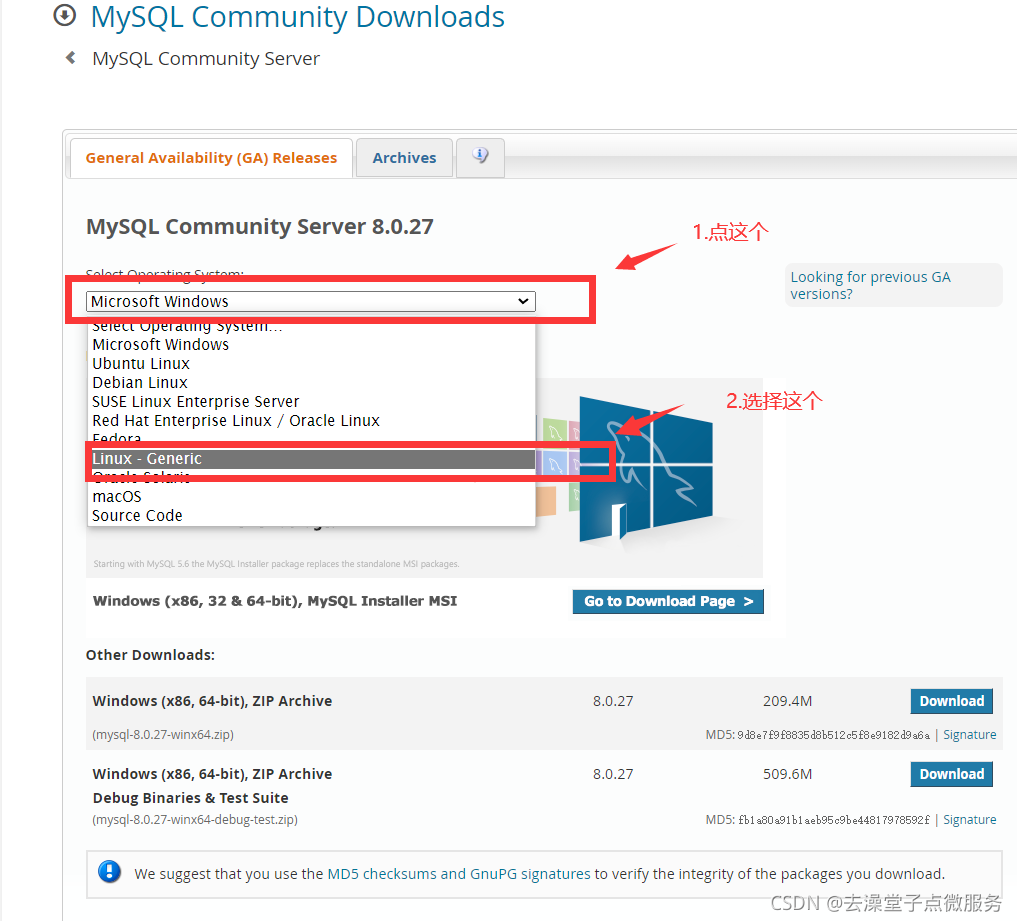Screen dimensions: 1017x921
Task: Choose Debian Linux from the list
Action: pyautogui.click(x=311, y=382)
